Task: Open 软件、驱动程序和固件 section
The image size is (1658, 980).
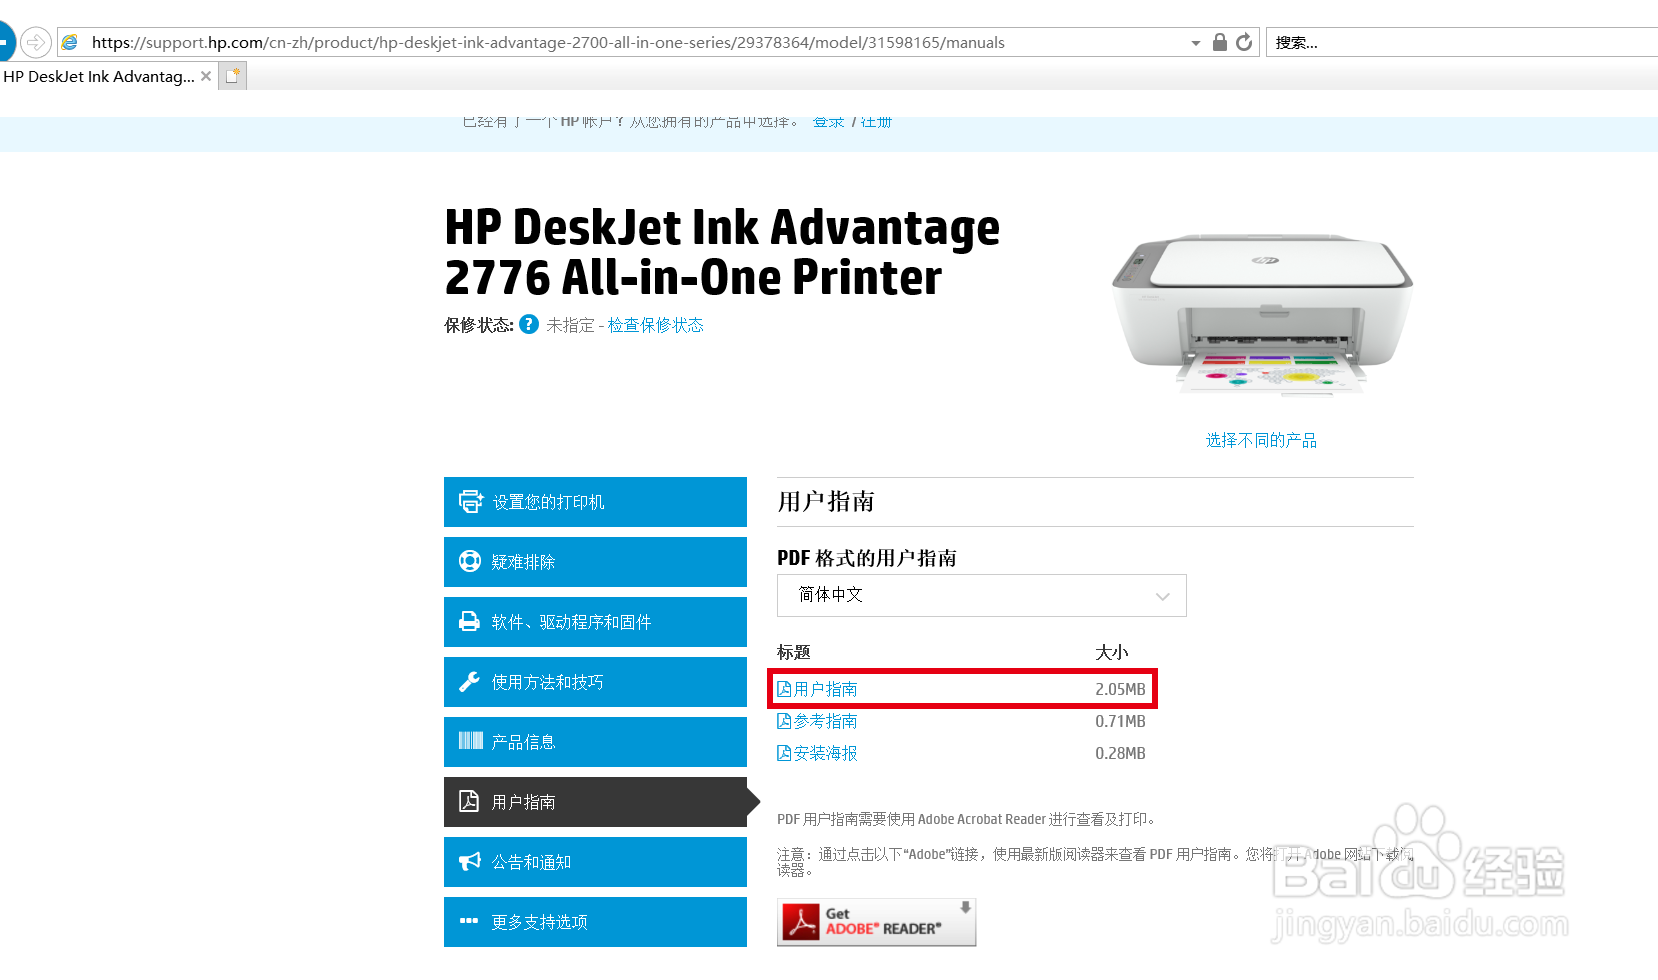Action: point(595,622)
